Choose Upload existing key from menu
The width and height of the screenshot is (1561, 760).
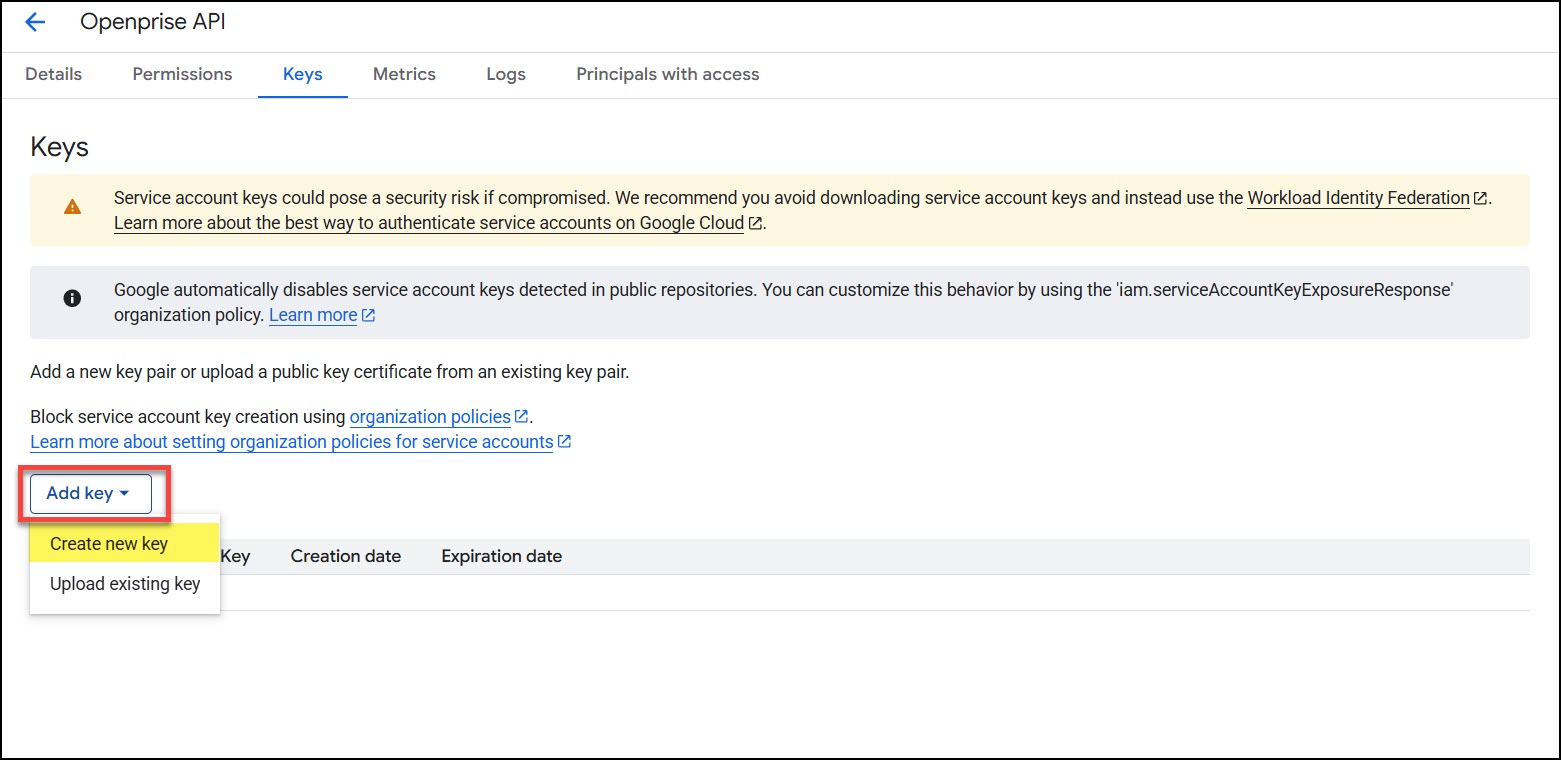point(125,584)
